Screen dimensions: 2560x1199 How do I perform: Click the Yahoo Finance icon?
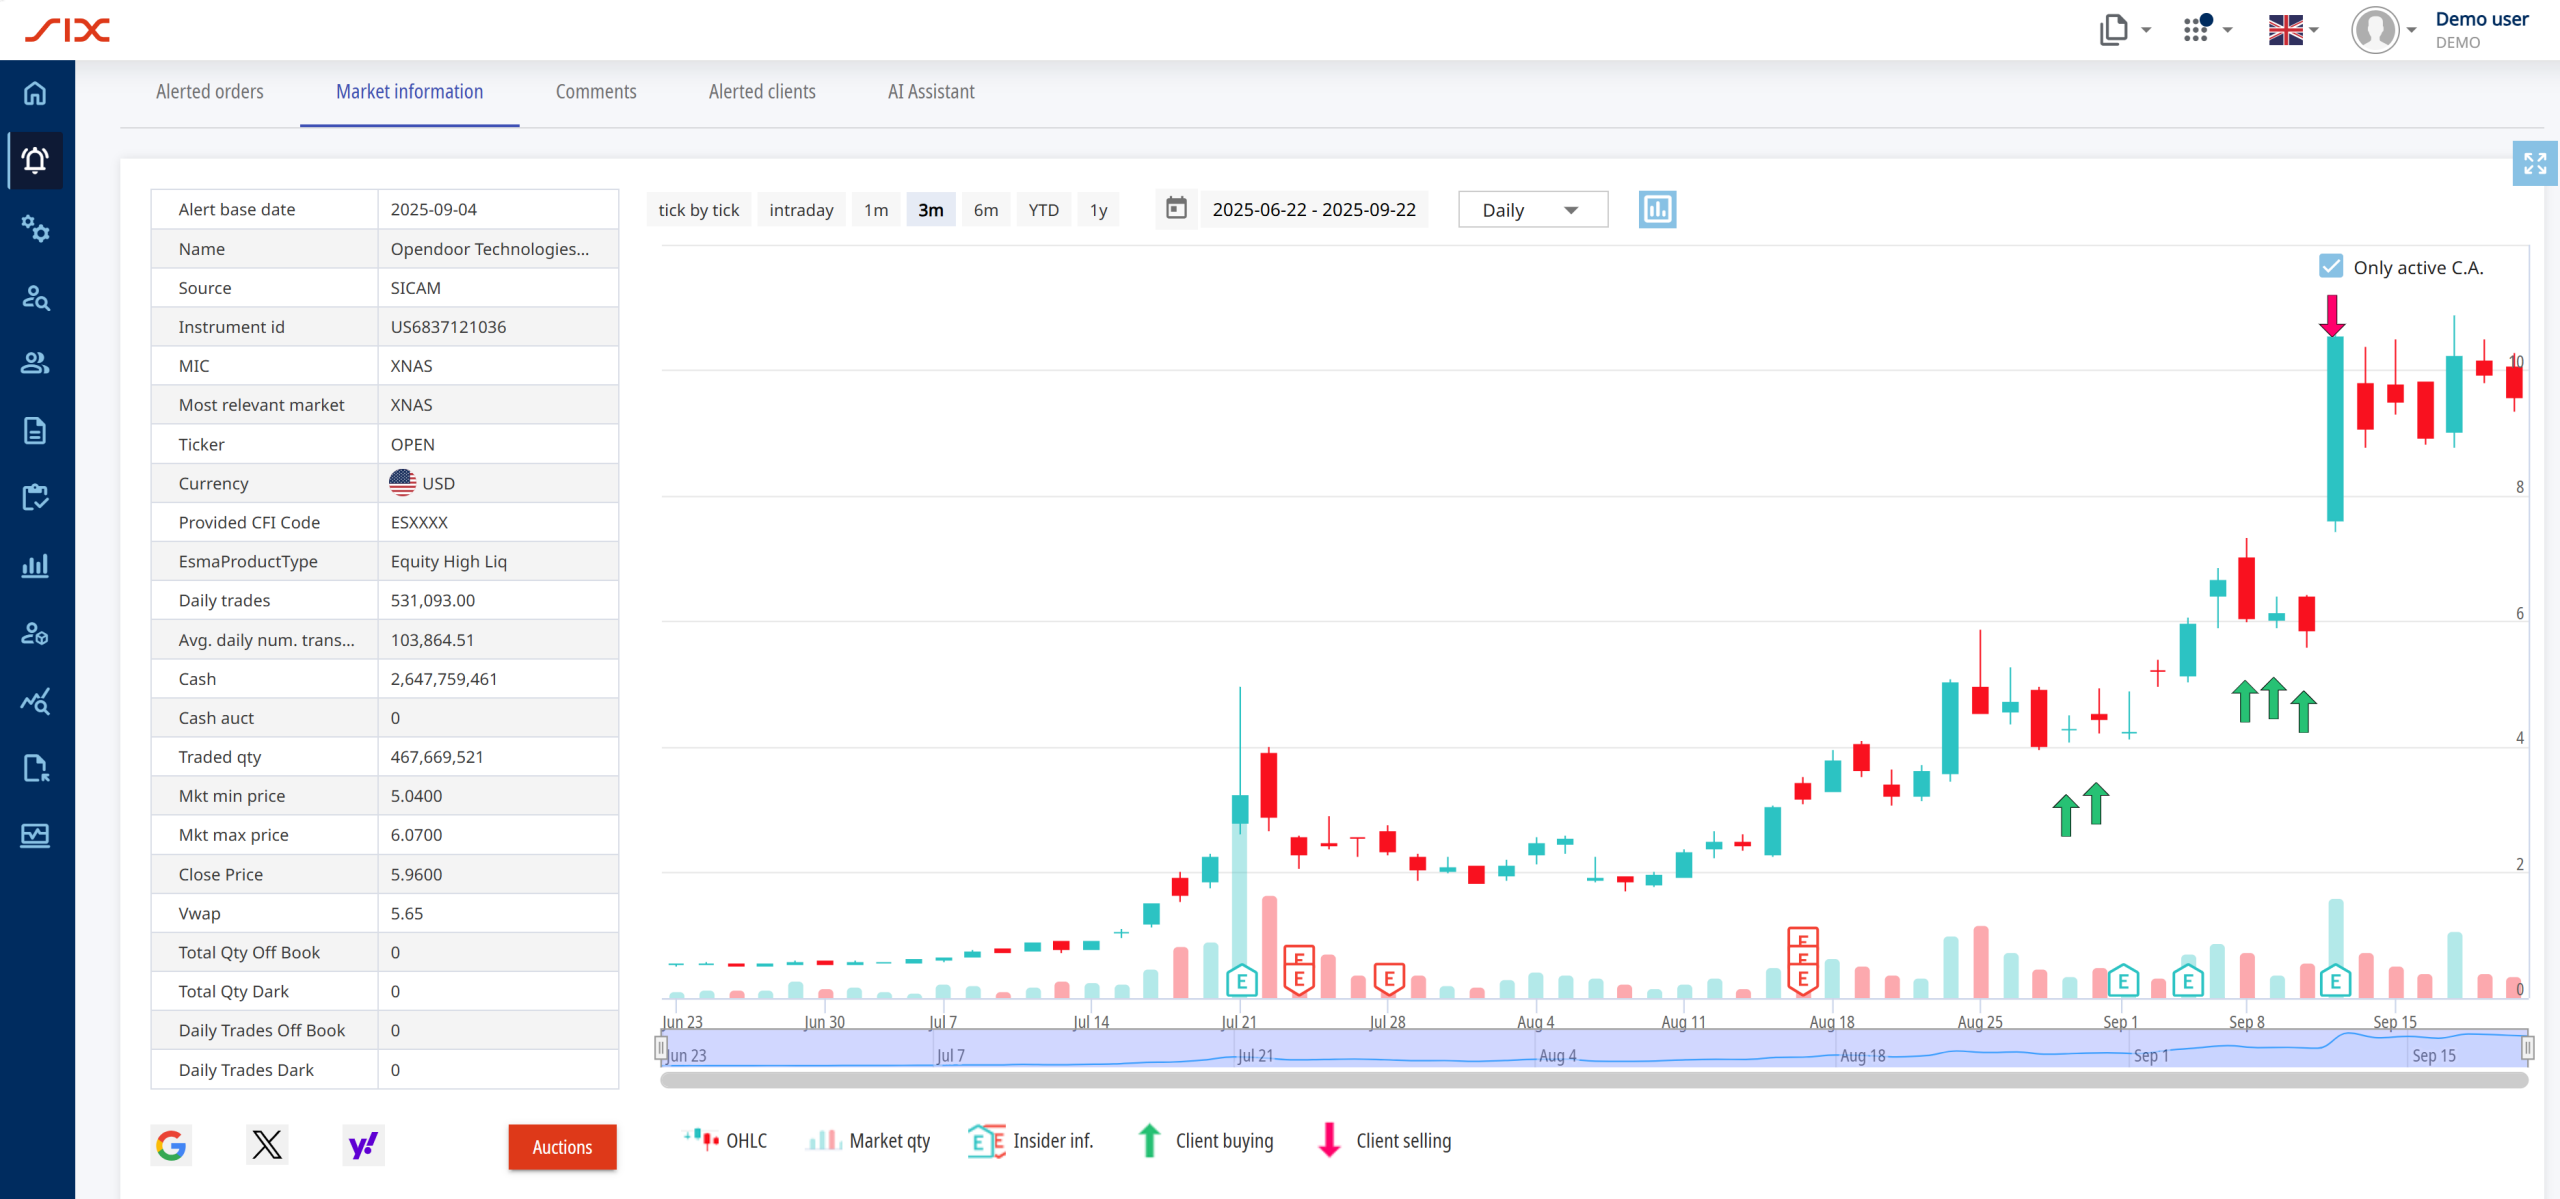point(363,1145)
